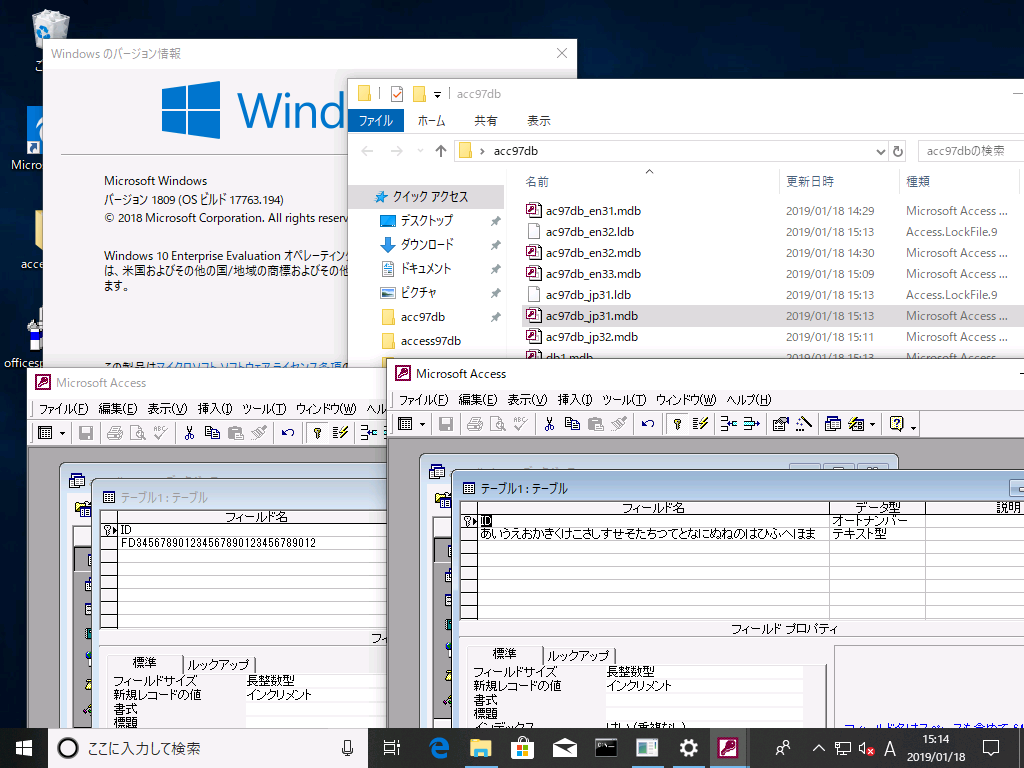Open Properties in the front Access toolbar
The width and height of the screenshot is (1024, 768).
tap(780, 424)
